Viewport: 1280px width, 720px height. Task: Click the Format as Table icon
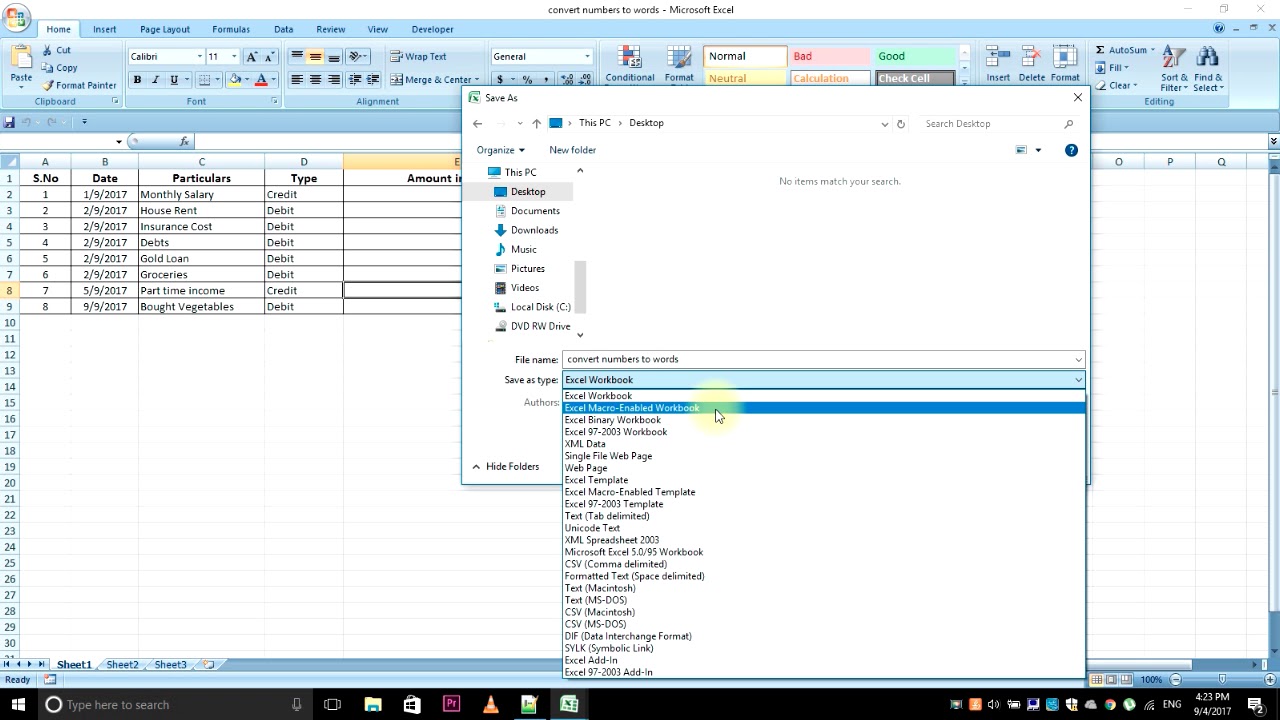[679, 58]
